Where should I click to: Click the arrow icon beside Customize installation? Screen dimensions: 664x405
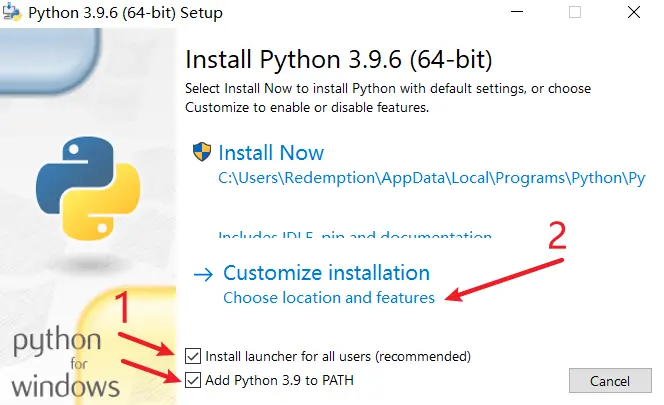(203, 275)
